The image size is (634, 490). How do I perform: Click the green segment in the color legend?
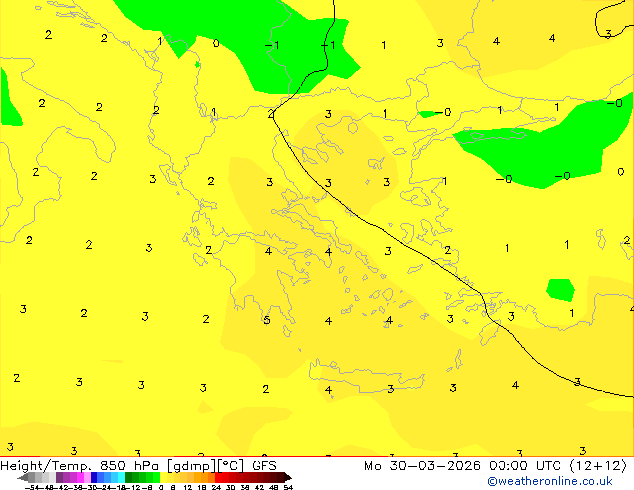[140, 477]
